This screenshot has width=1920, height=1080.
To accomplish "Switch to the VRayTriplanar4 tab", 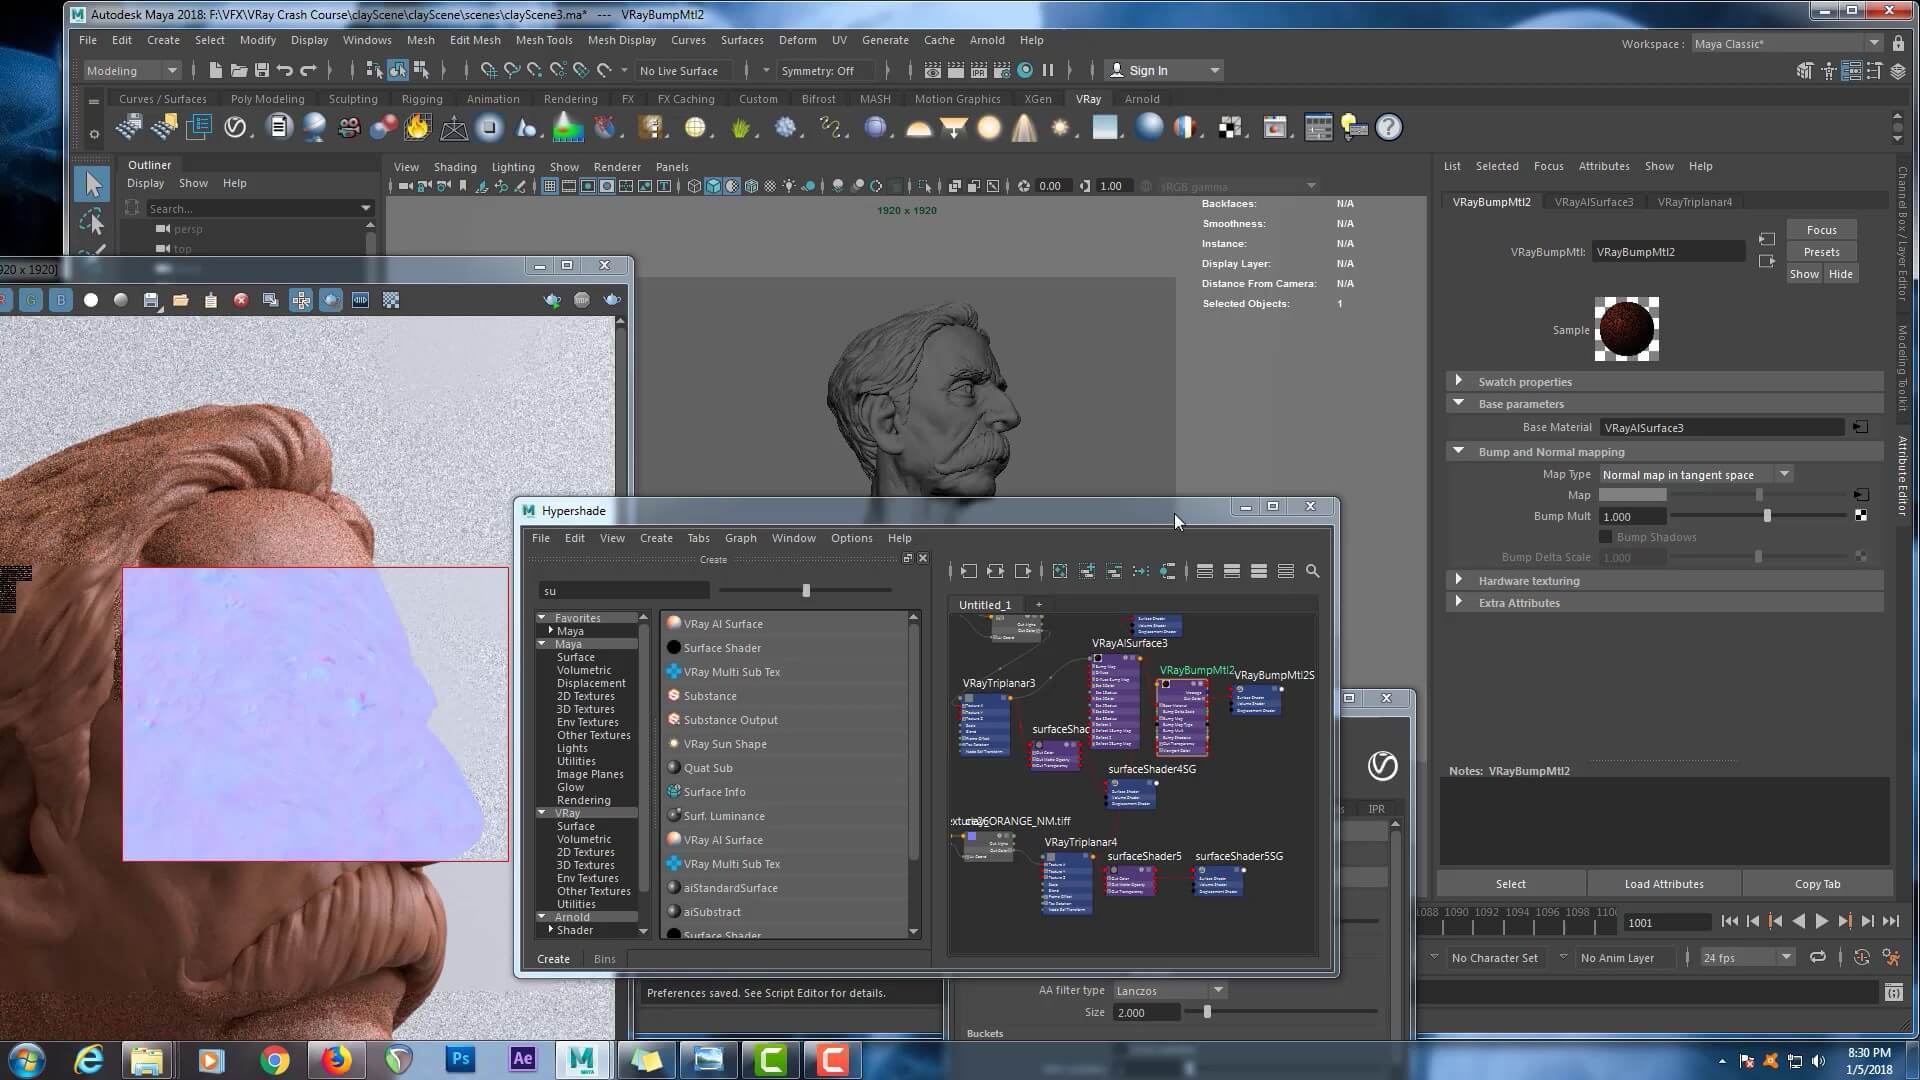I will (1694, 202).
